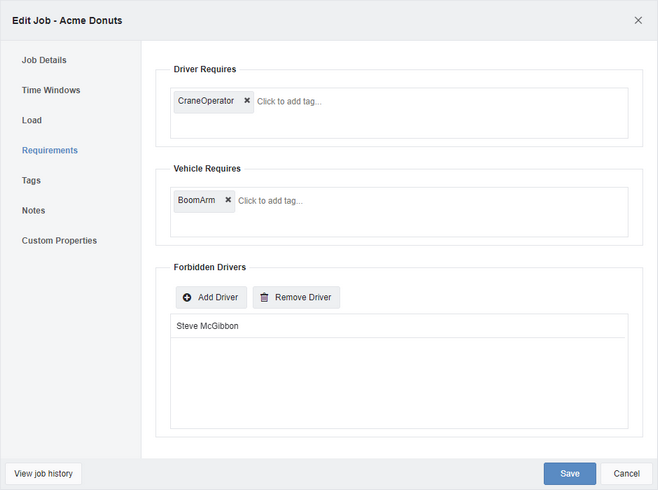Select the Requirements section in the sidebar

click(x=50, y=150)
